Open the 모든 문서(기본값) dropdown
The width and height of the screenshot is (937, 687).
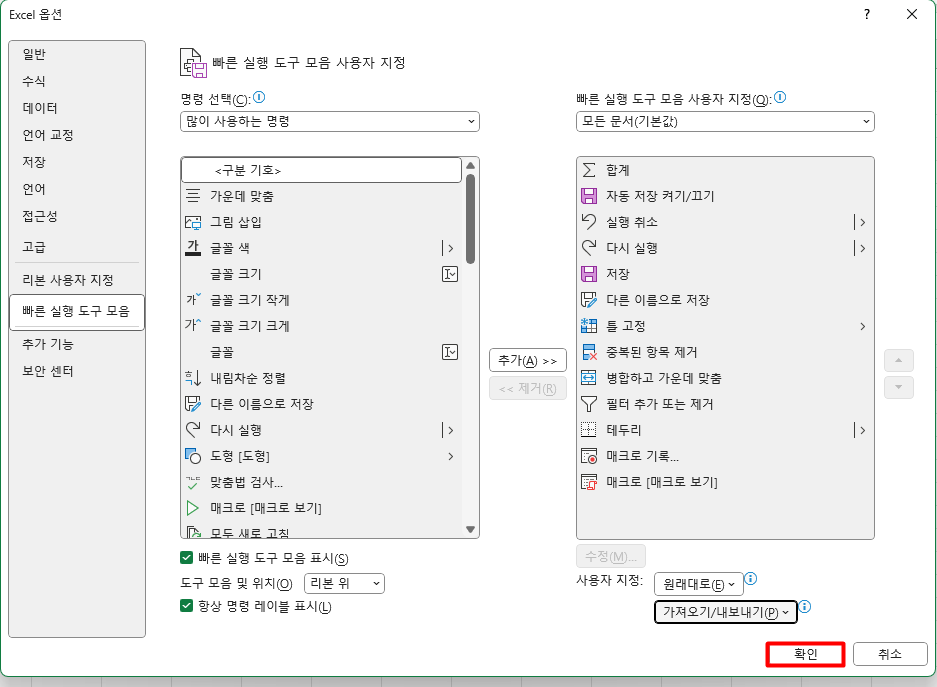pos(725,122)
